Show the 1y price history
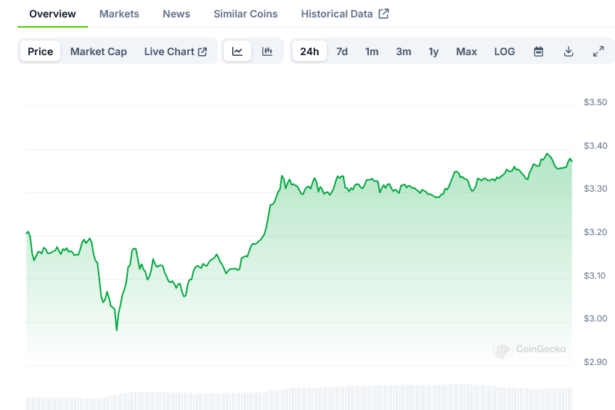Screen dimensions: 615x410 pyautogui.click(x=433, y=52)
